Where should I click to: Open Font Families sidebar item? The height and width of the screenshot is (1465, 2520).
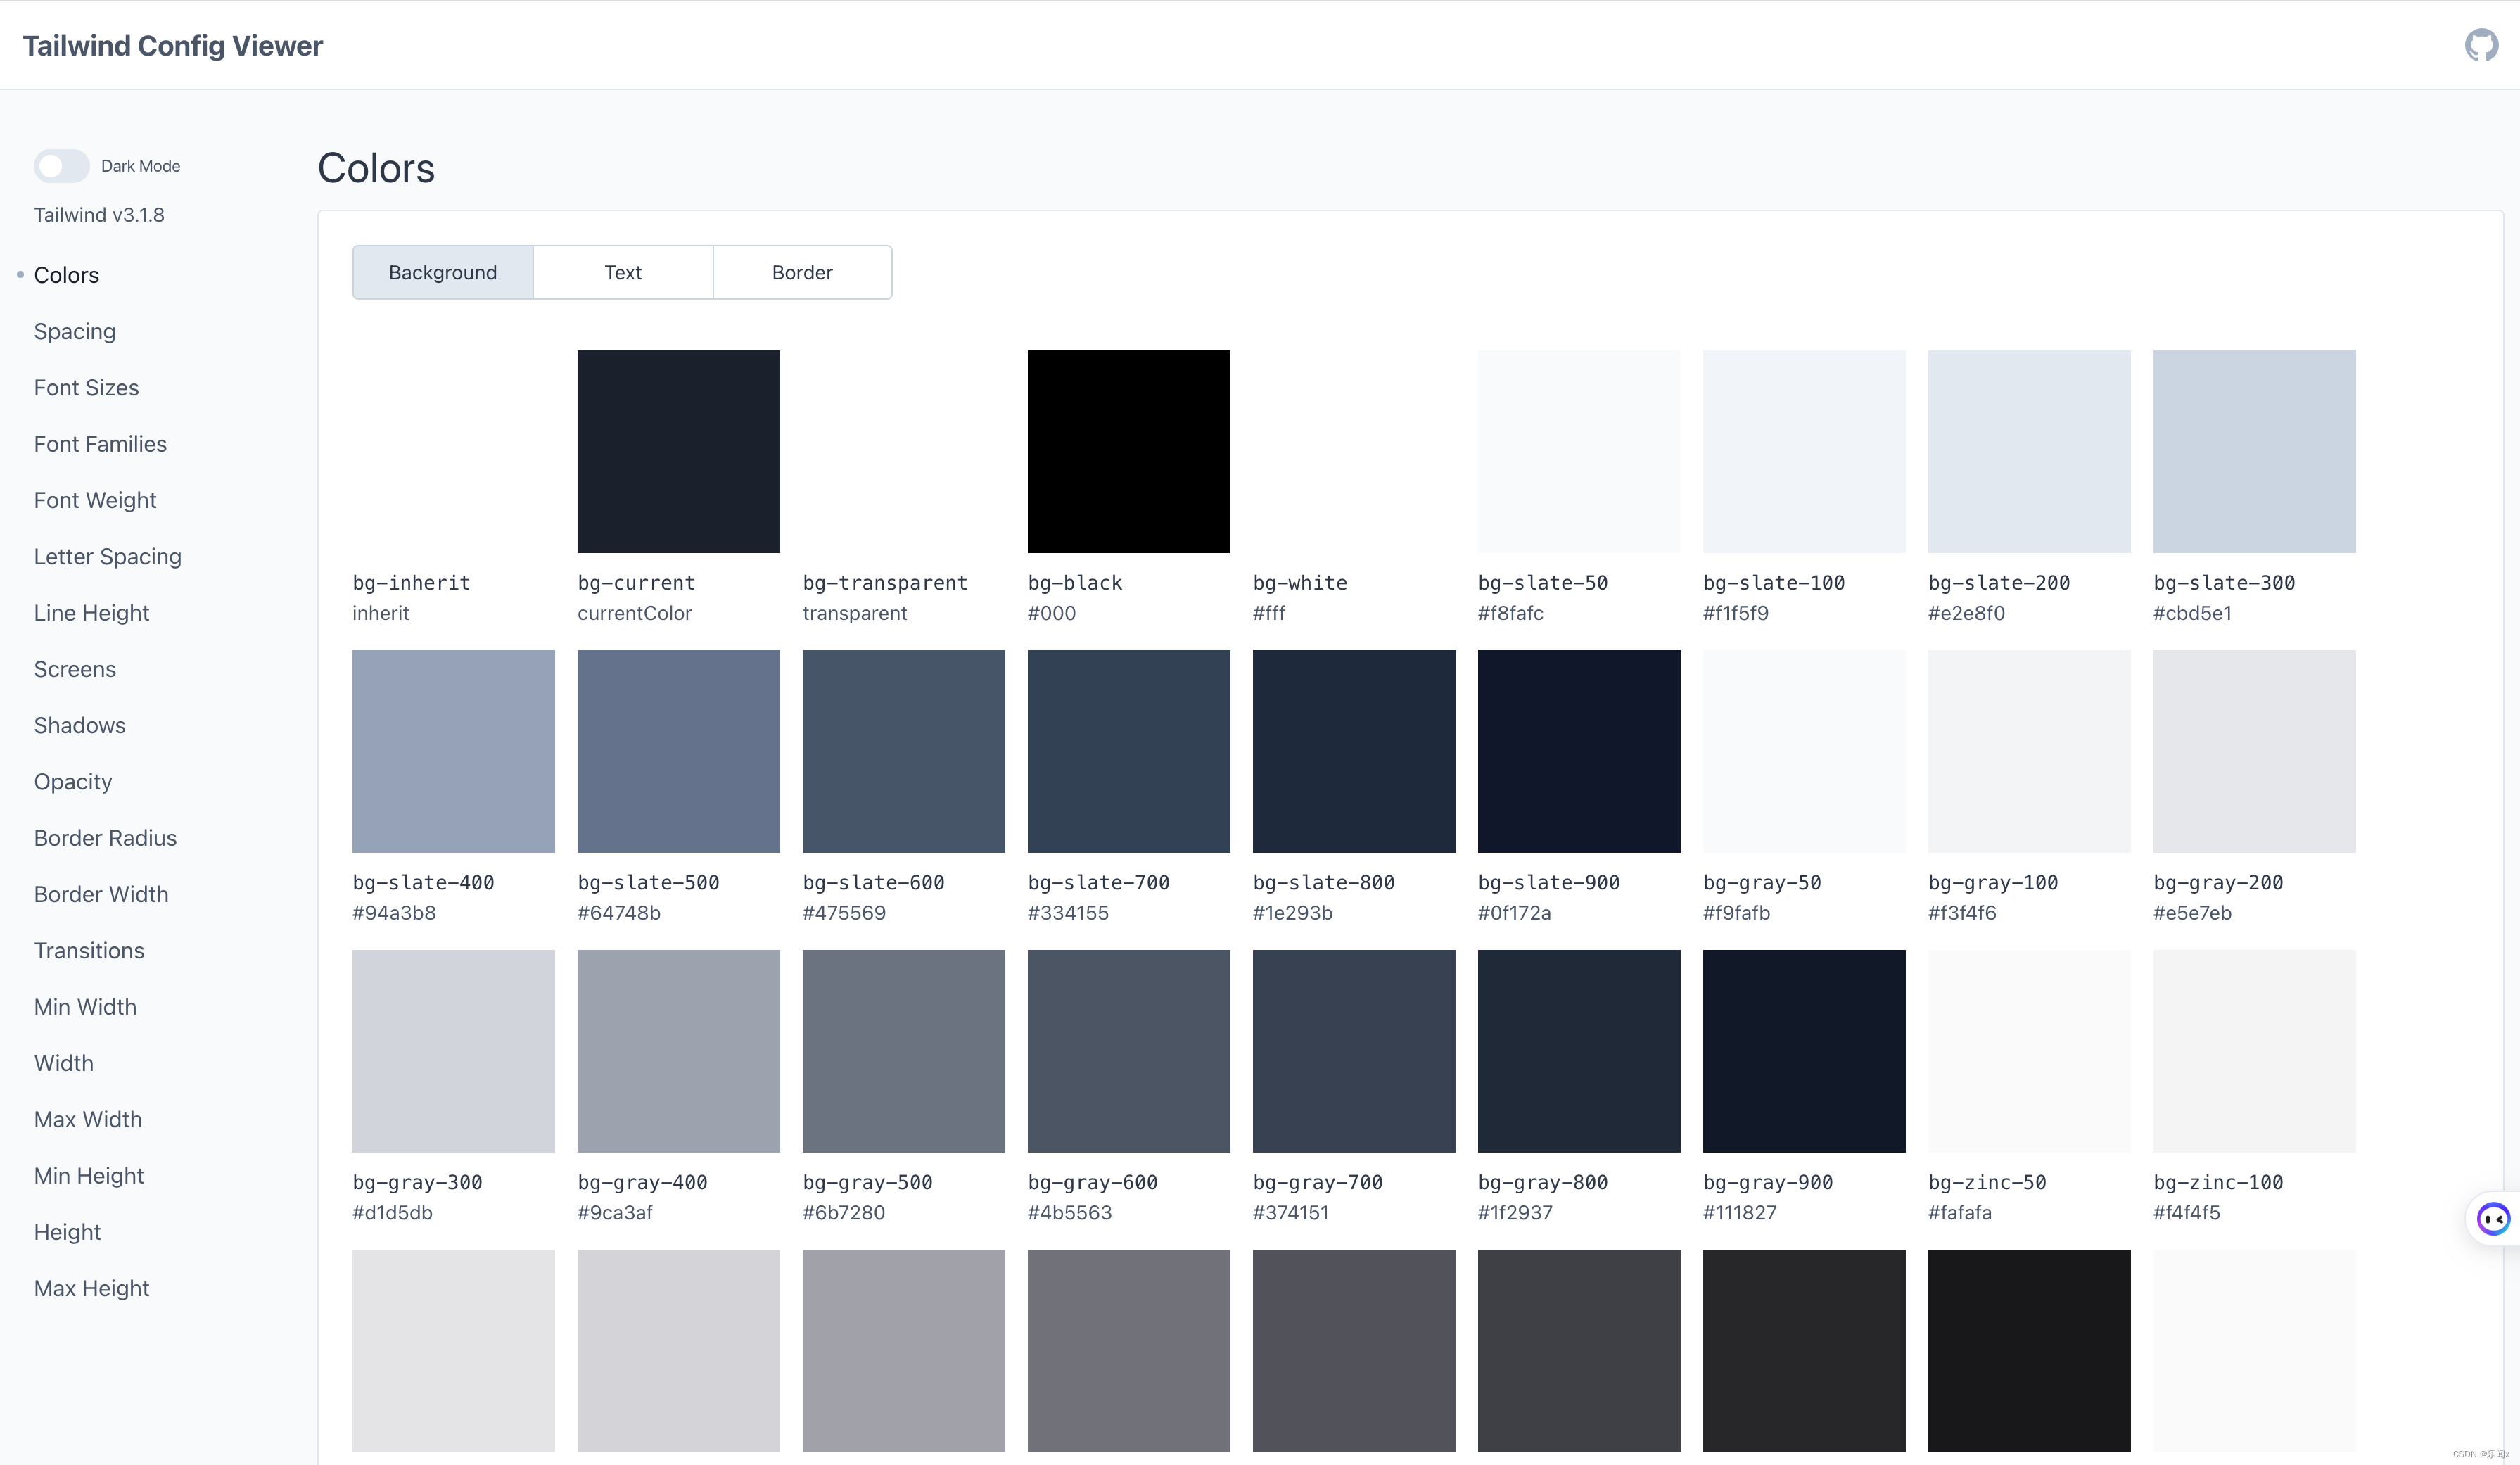99,443
